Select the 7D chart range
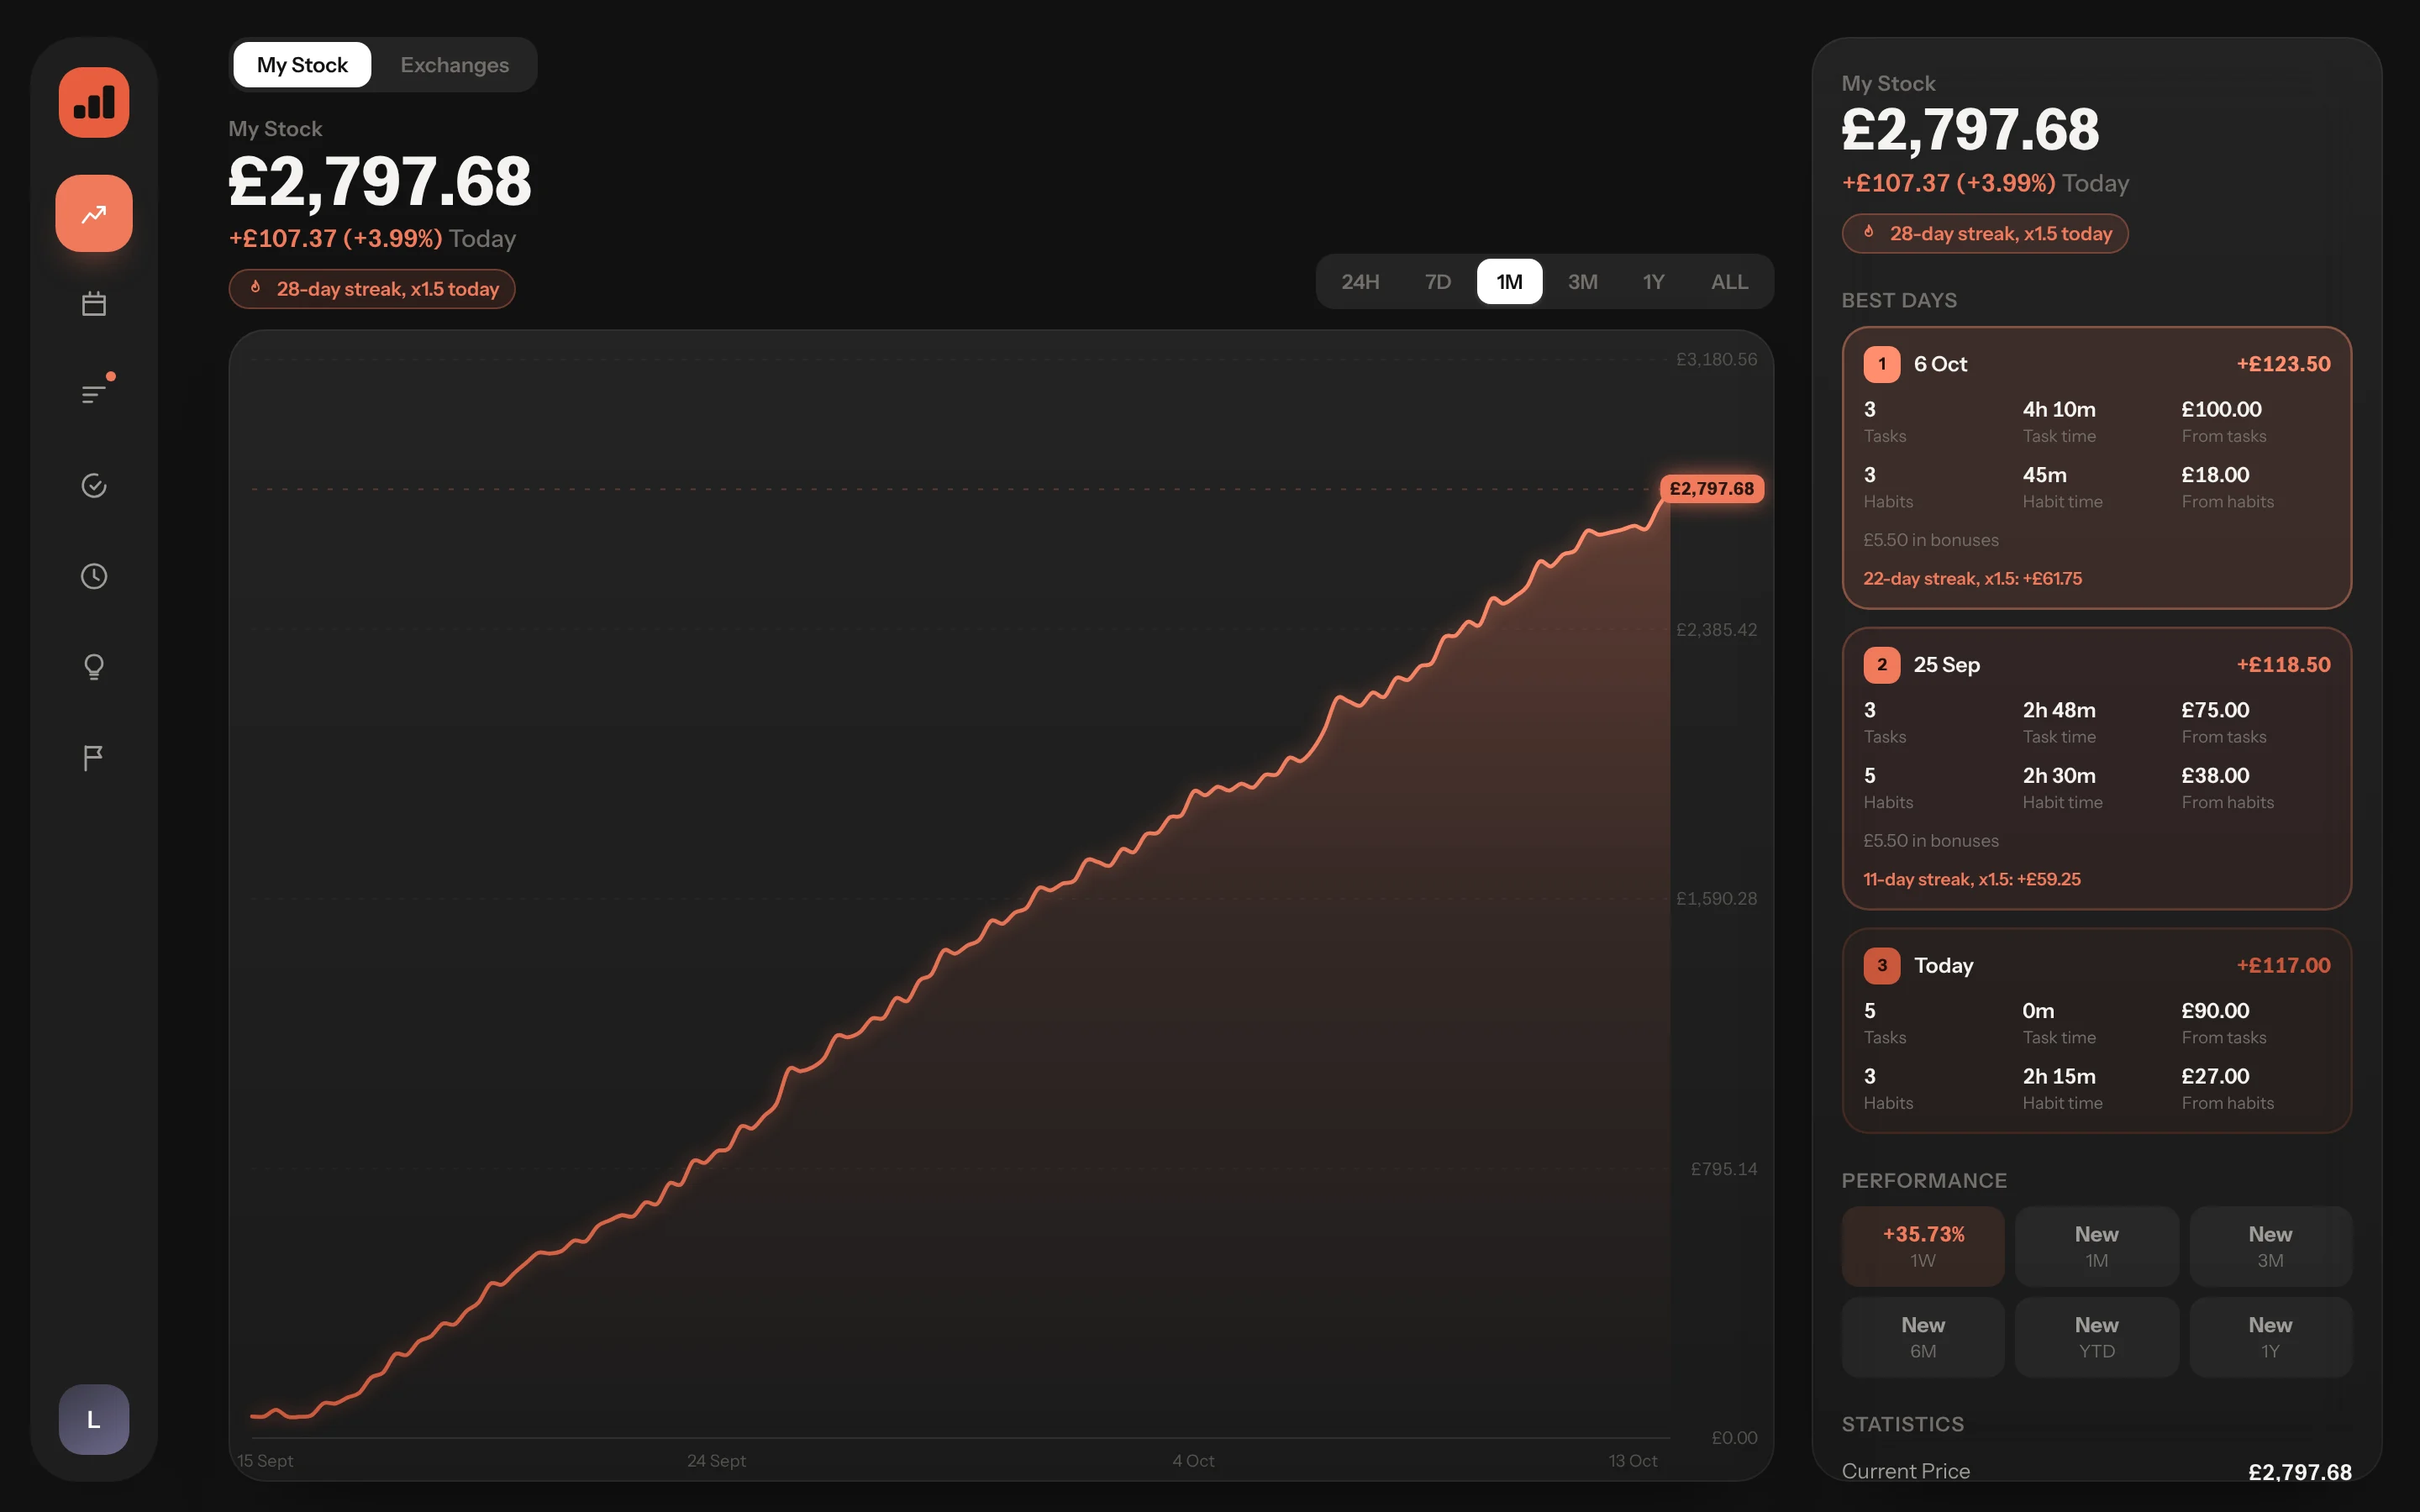The image size is (2420, 1512). (x=1437, y=282)
